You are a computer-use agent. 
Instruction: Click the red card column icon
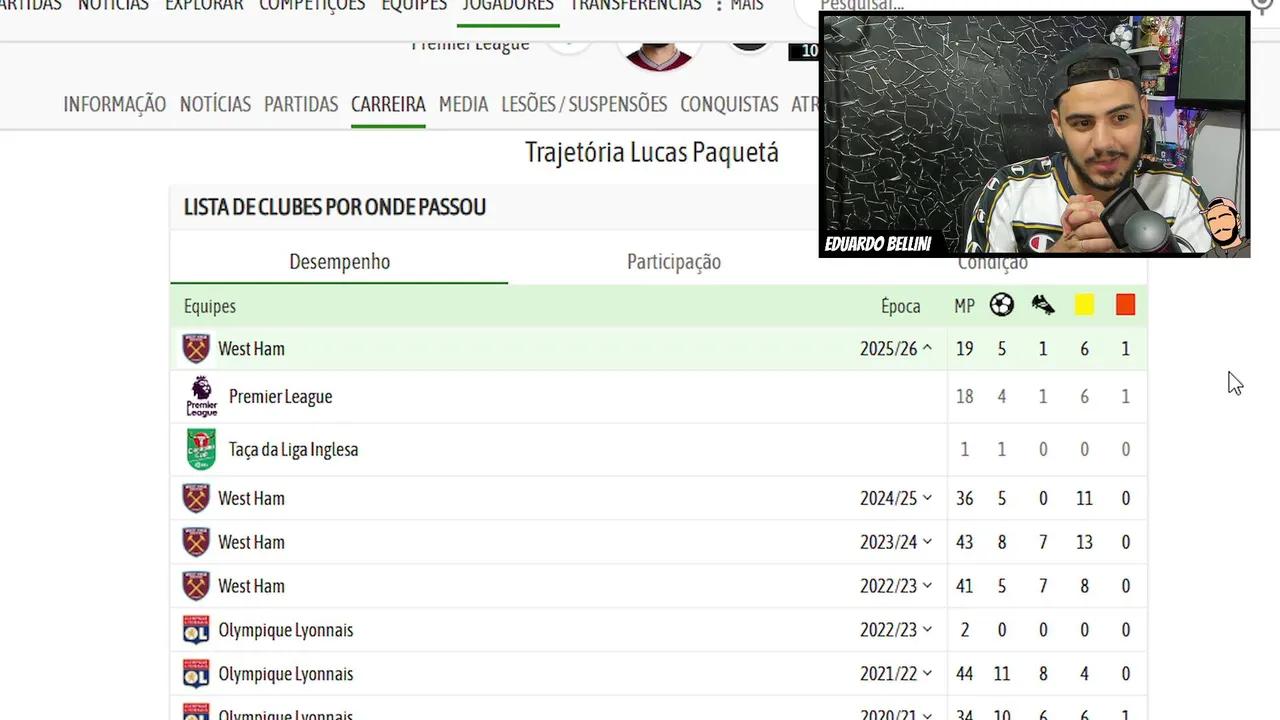click(1125, 305)
